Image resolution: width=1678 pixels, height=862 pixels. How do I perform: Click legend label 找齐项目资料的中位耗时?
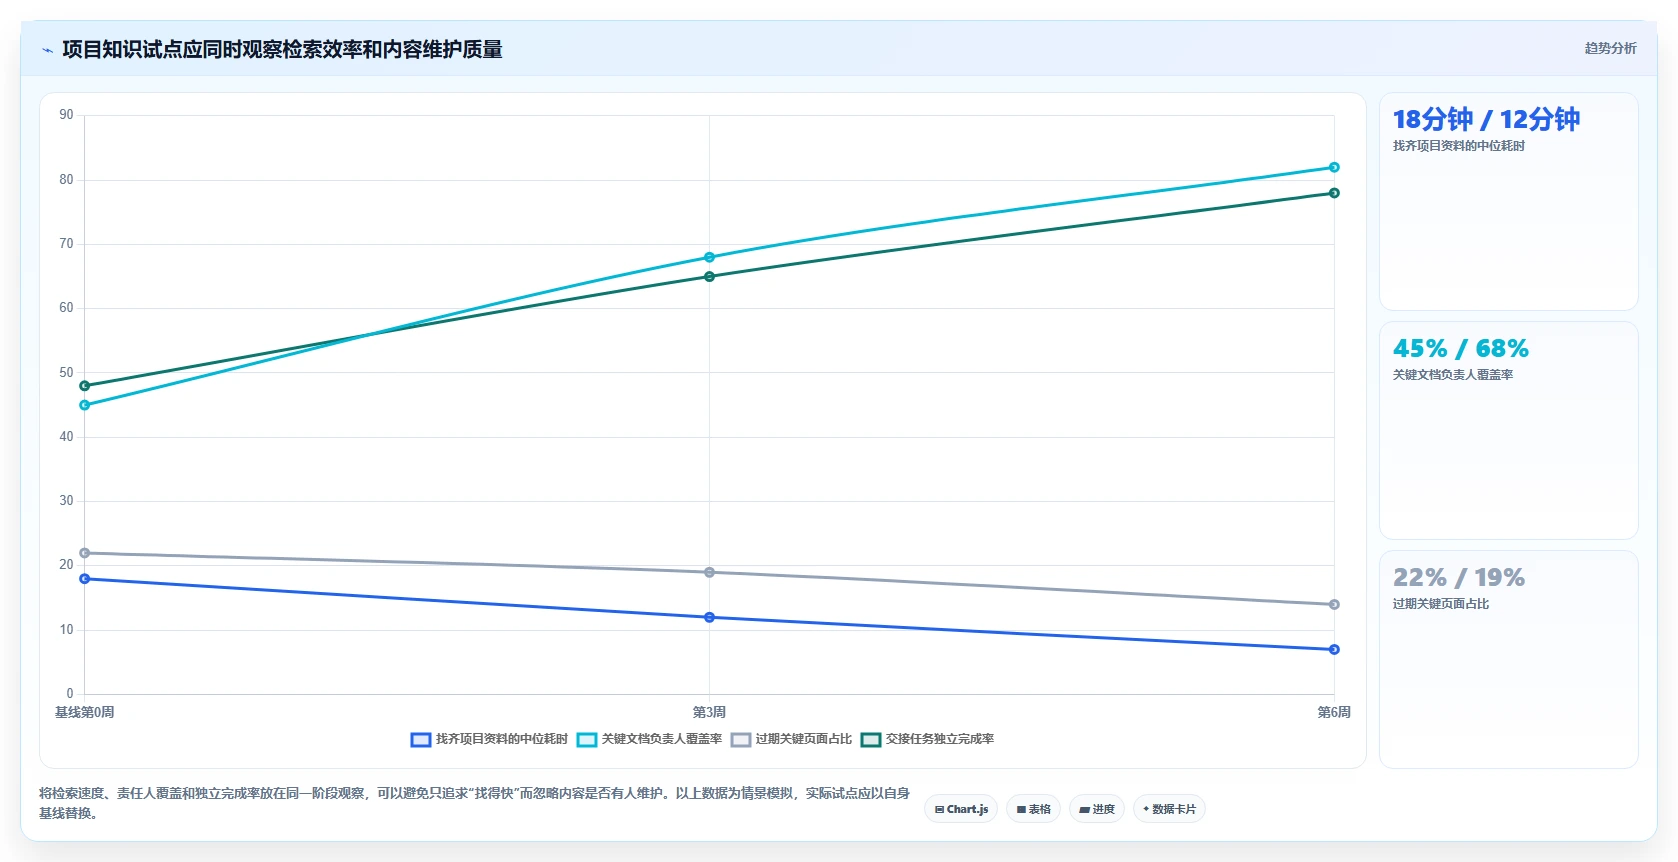pyautogui.click(x=501, y=739)
